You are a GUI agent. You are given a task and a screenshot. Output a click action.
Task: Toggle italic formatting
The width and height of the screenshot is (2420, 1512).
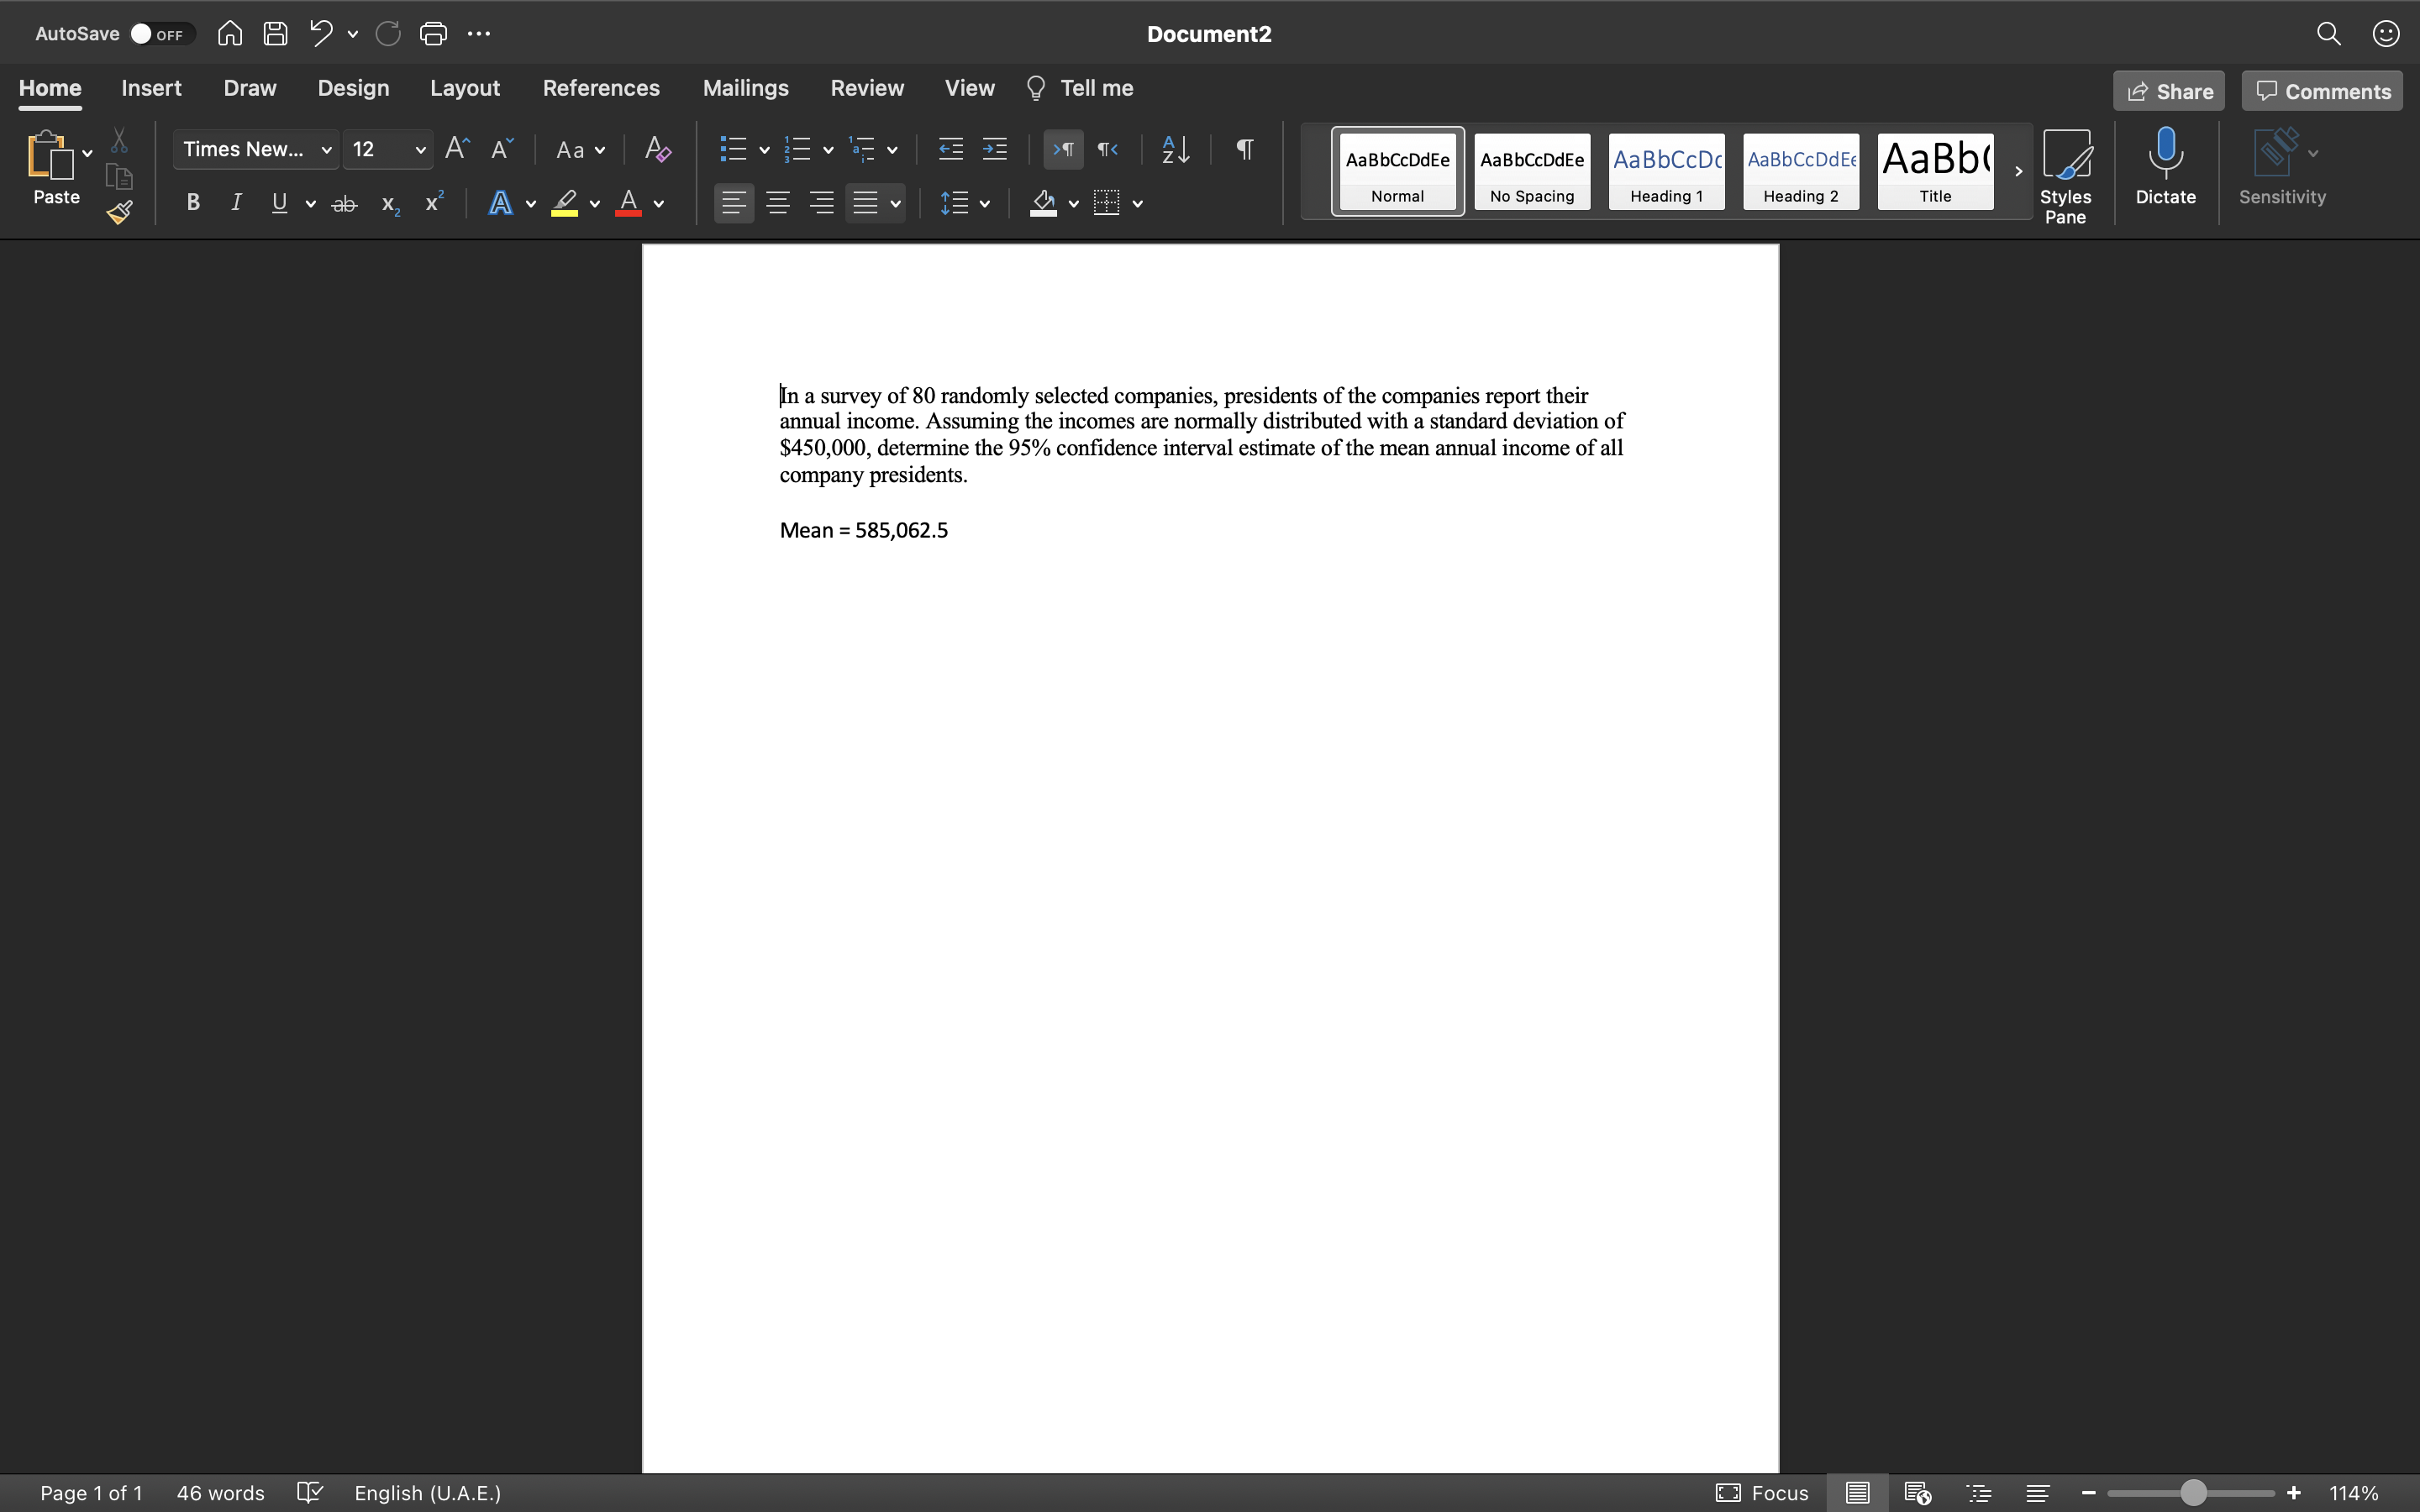236,203
